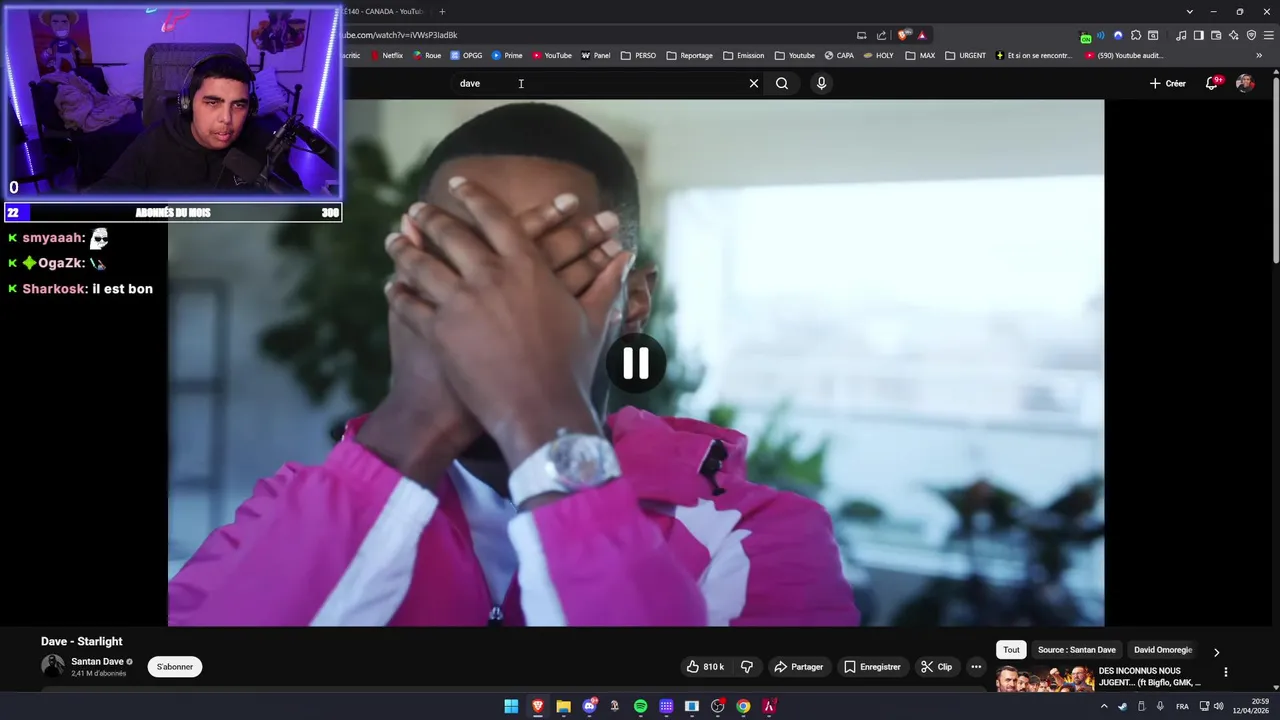Select the 'David Omoregie' filter chip
The image size is (1280, 720).
[1162, 650]
